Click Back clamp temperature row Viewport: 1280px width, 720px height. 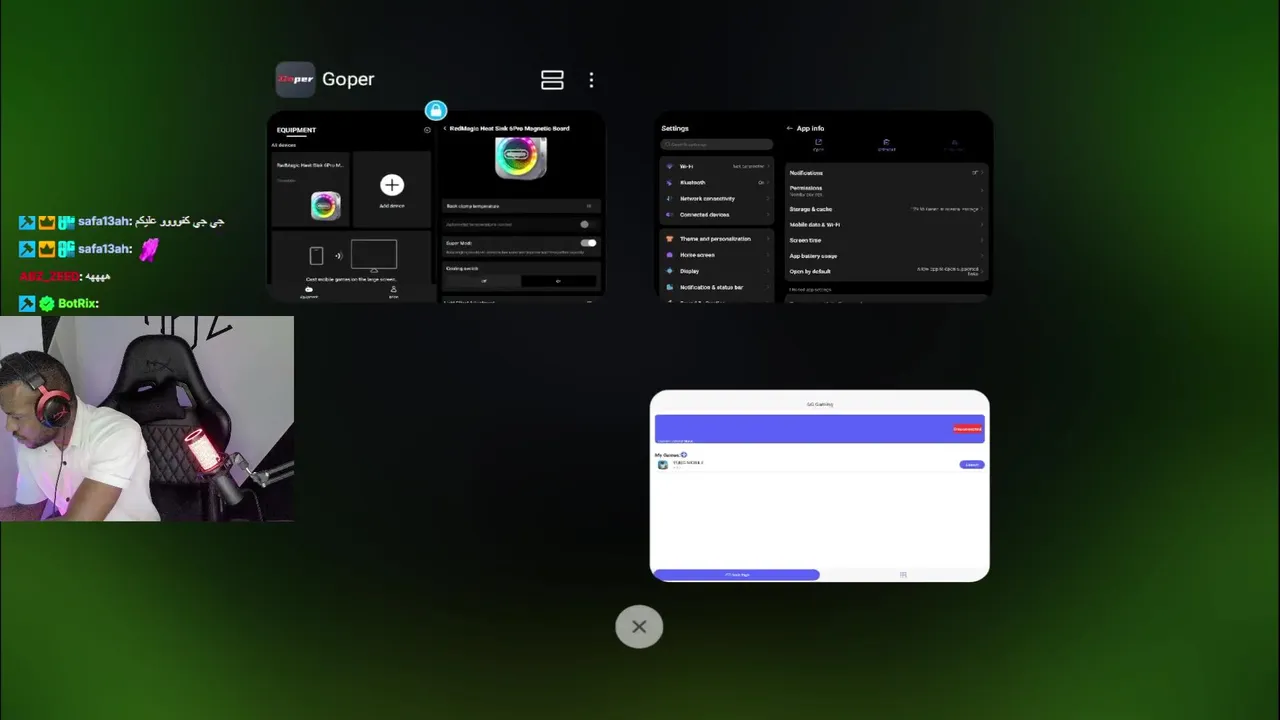pos(519,206)
